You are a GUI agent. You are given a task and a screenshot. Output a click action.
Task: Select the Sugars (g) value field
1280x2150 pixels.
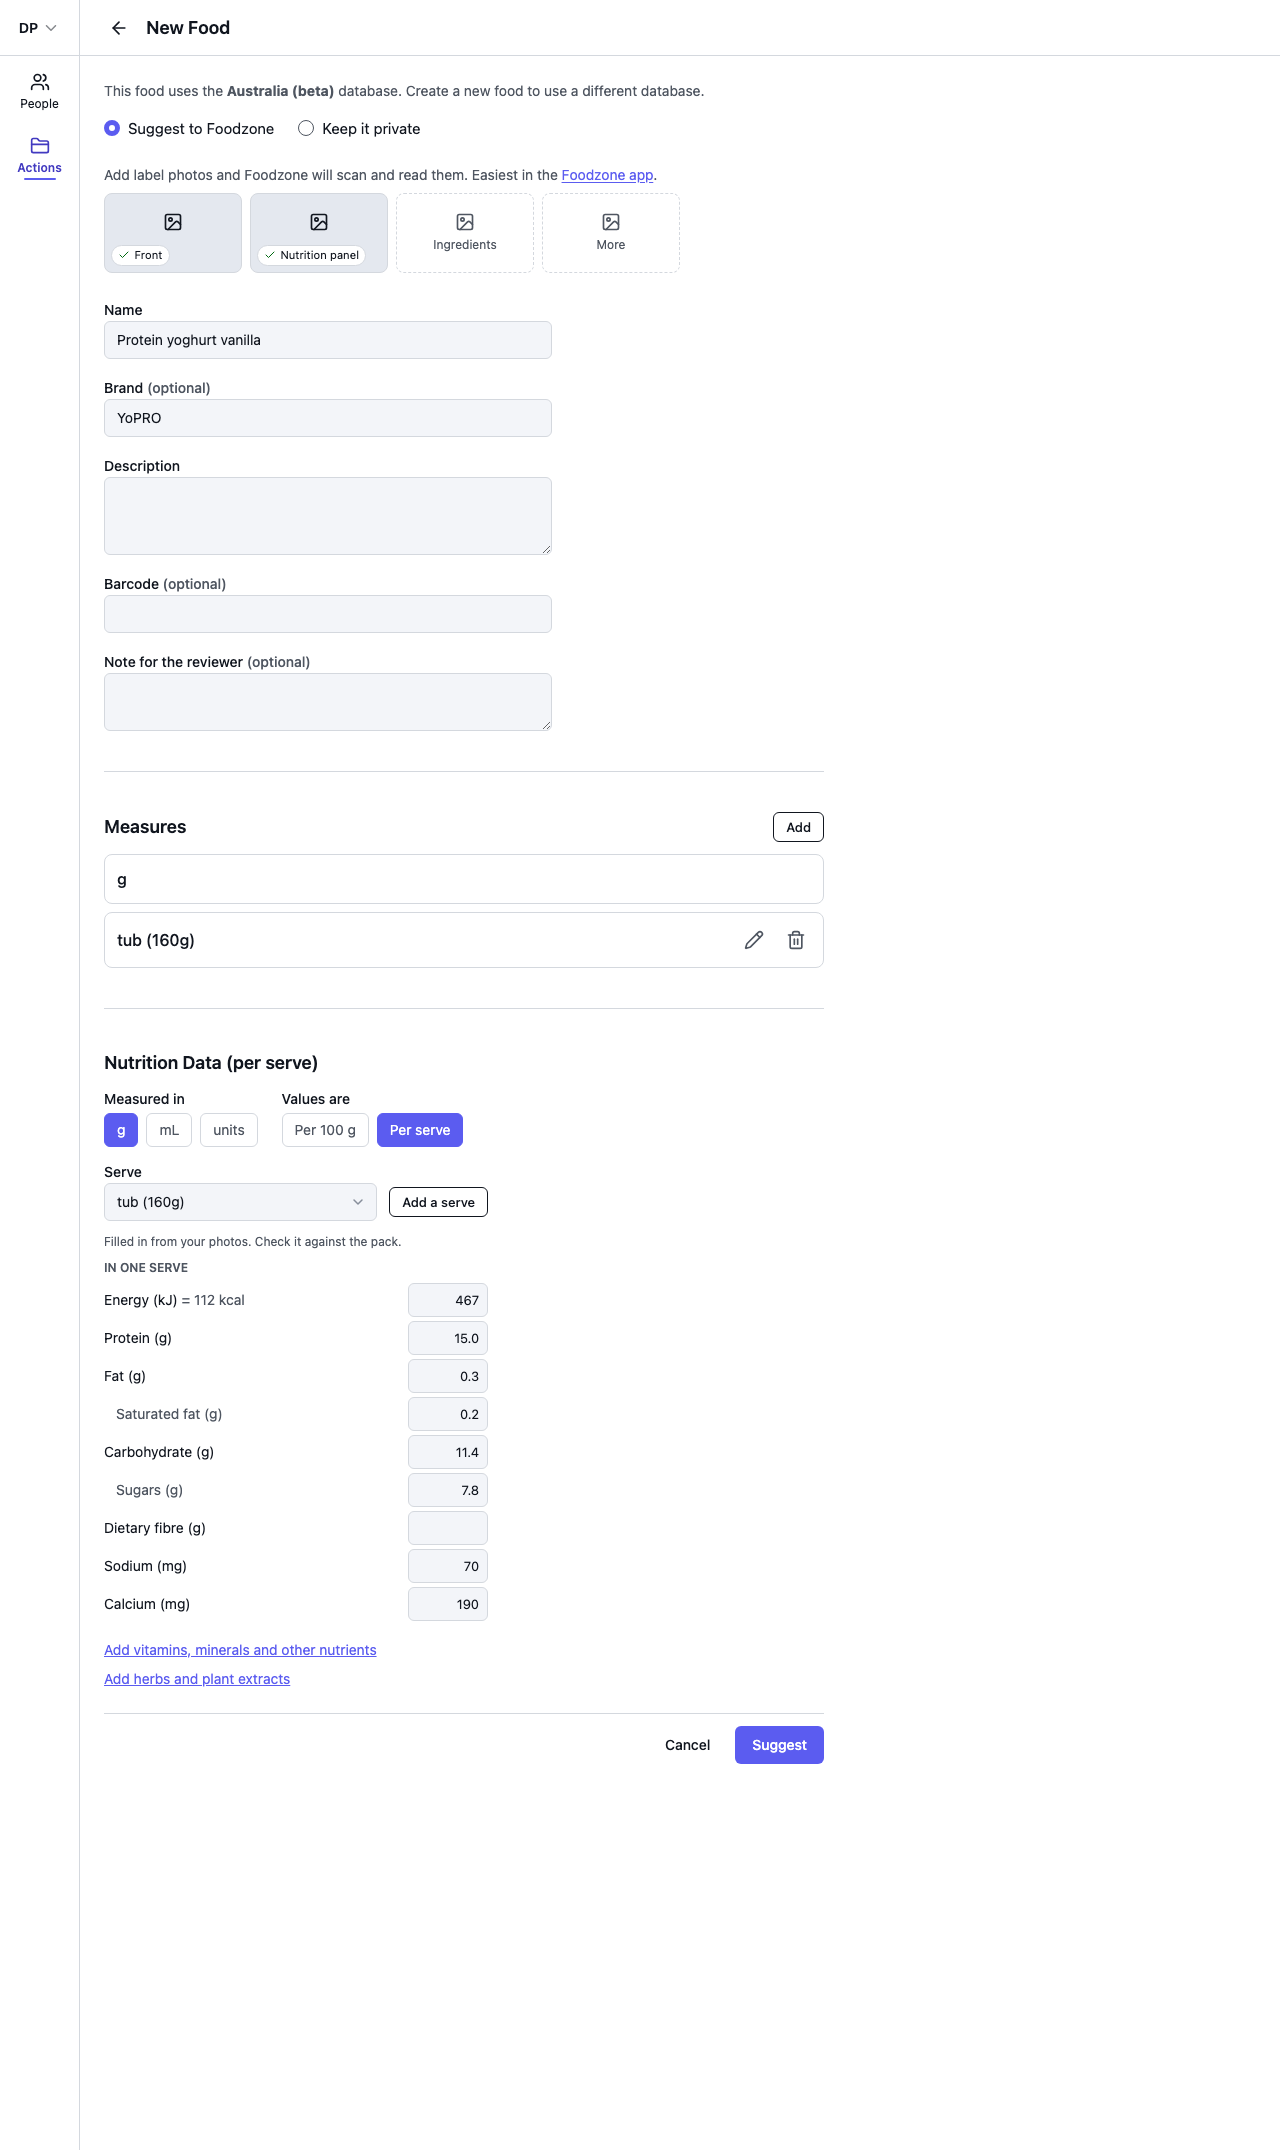pos(448,1490)
